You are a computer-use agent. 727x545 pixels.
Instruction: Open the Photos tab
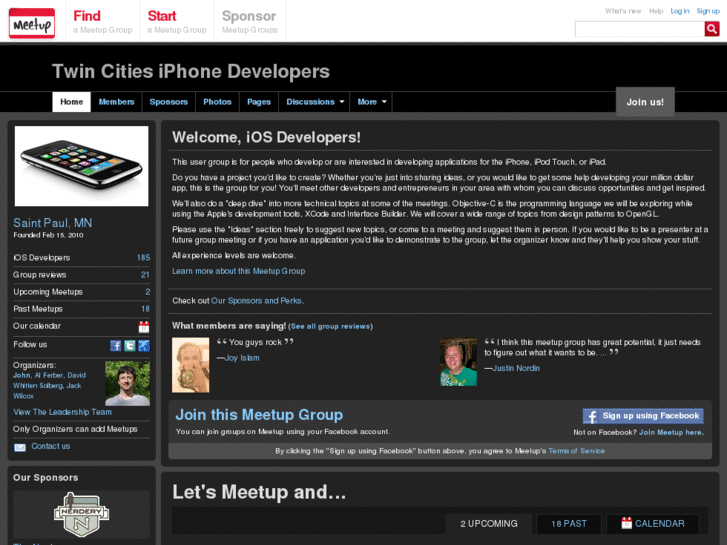pos(217,102)
